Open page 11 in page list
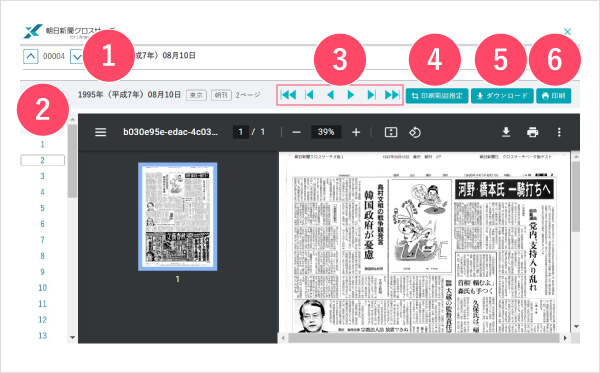The height and width of the screenshot is (373, 600). (42, 304)
